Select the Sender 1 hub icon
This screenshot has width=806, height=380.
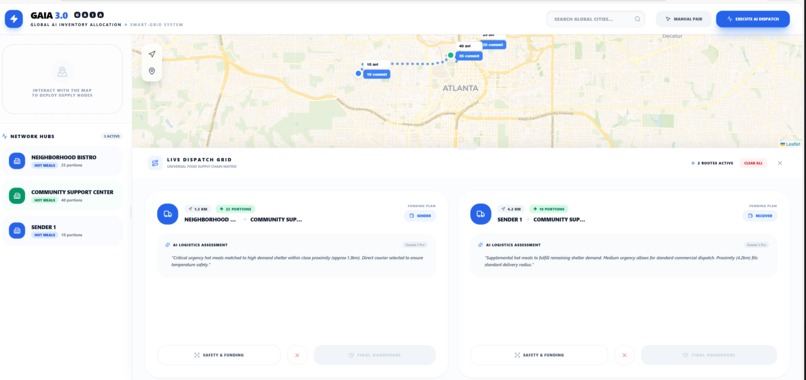[x=17, y=230]
